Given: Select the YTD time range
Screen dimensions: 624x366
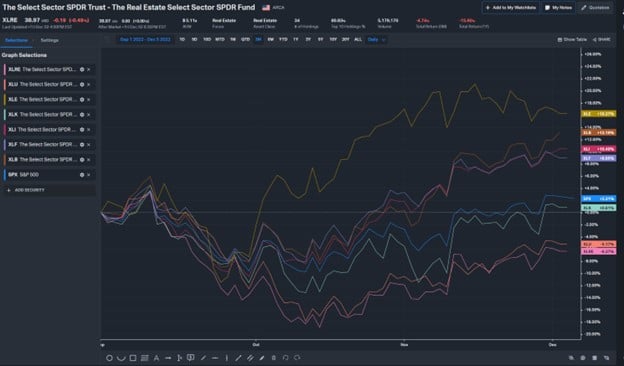Looking at the screenshot, I should tap(283, 40).
